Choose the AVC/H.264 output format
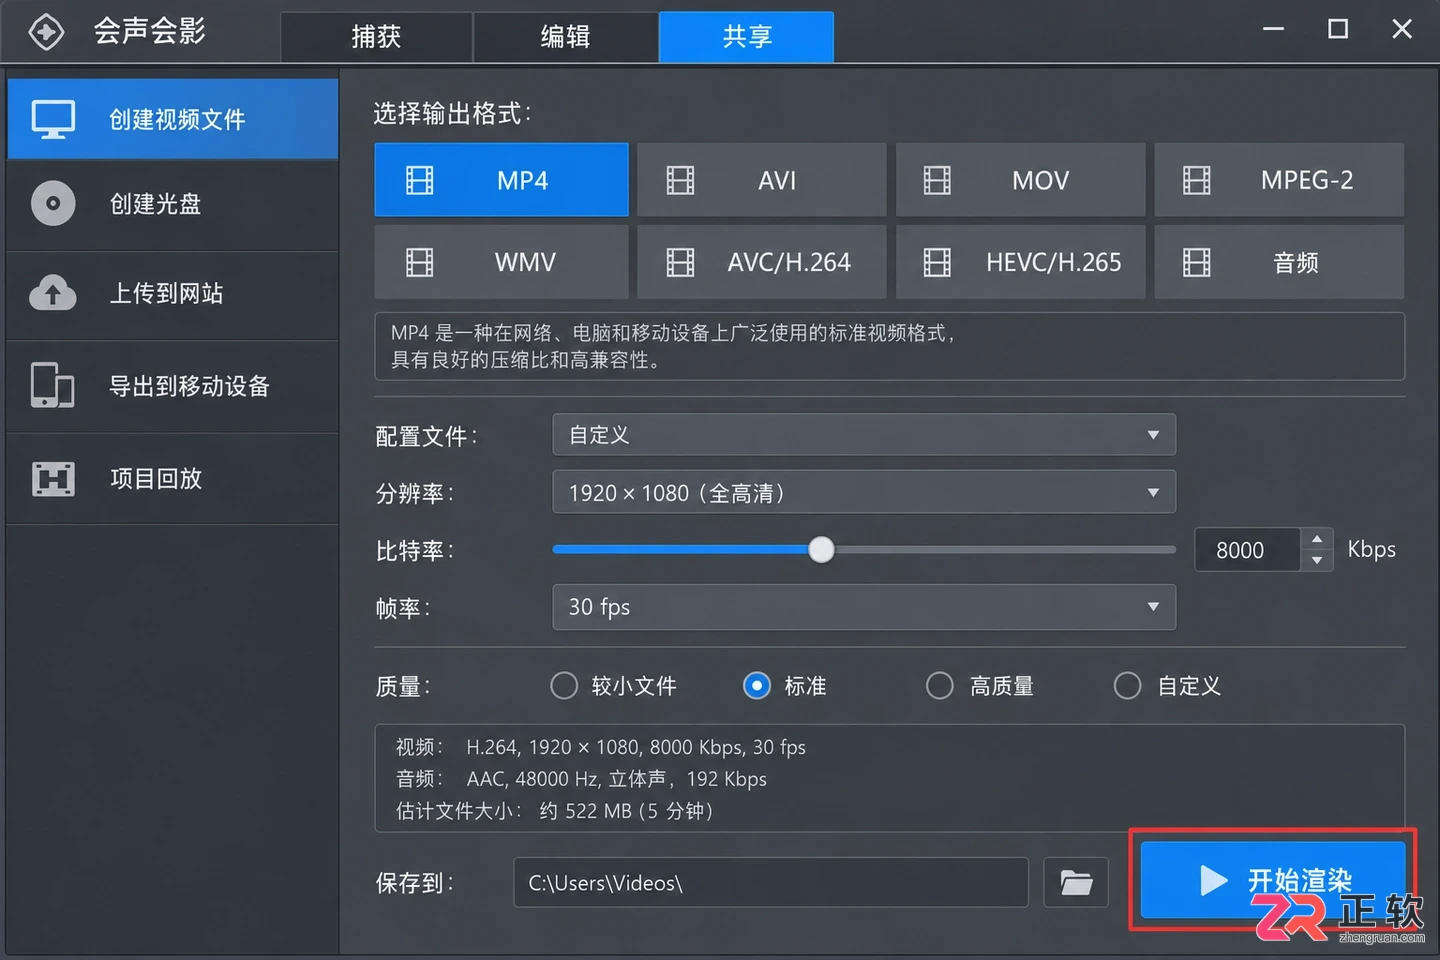The image size is (1440, 960). point(762,262)
